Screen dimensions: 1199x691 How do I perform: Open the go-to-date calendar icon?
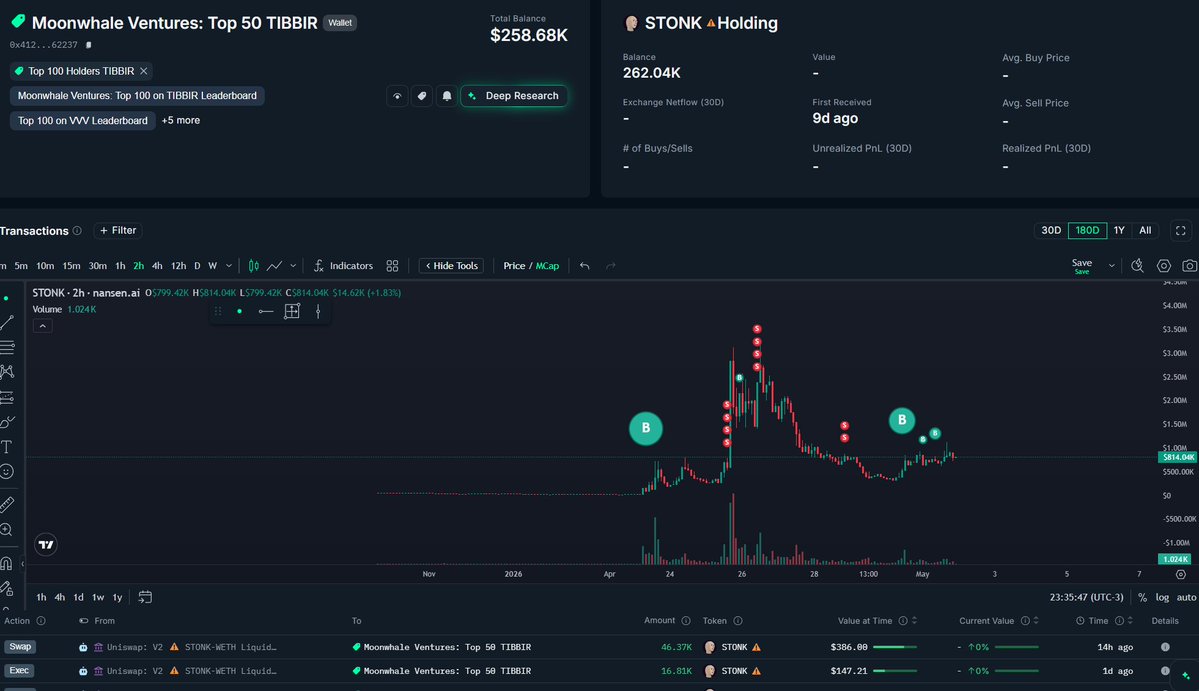pyautogui.click(x=145, y=597)
